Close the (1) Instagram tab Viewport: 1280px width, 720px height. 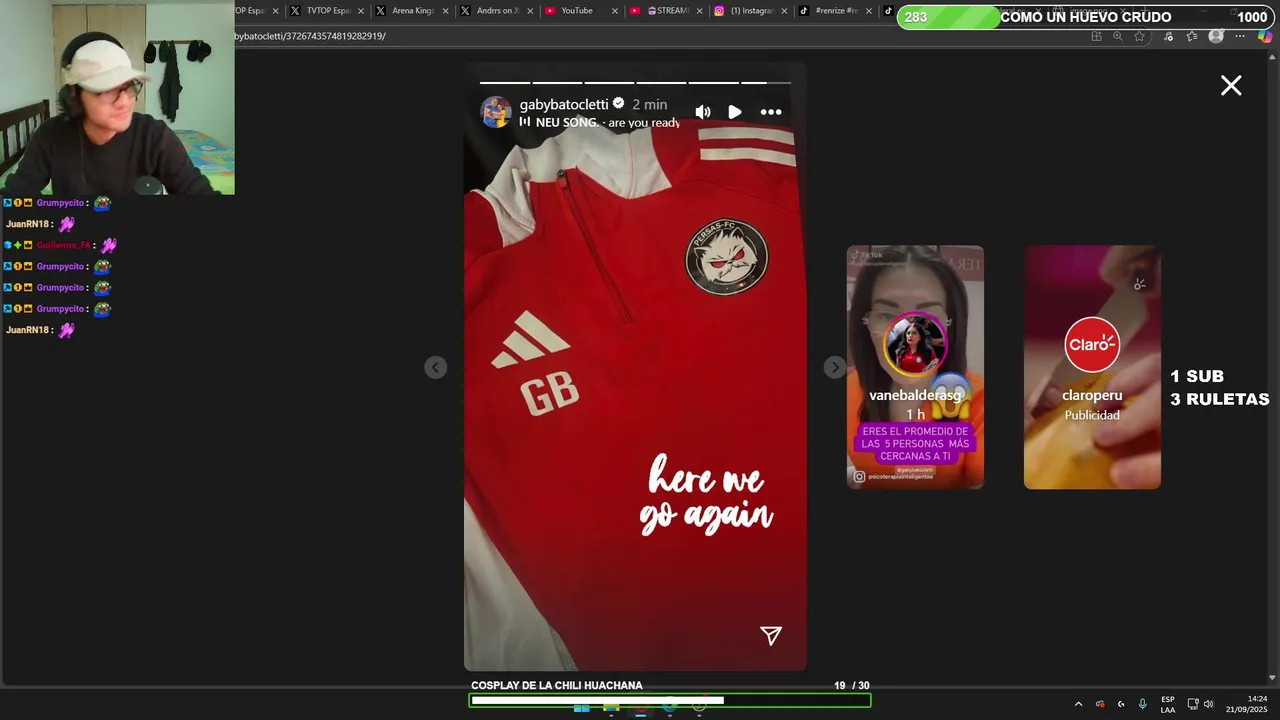784,11
